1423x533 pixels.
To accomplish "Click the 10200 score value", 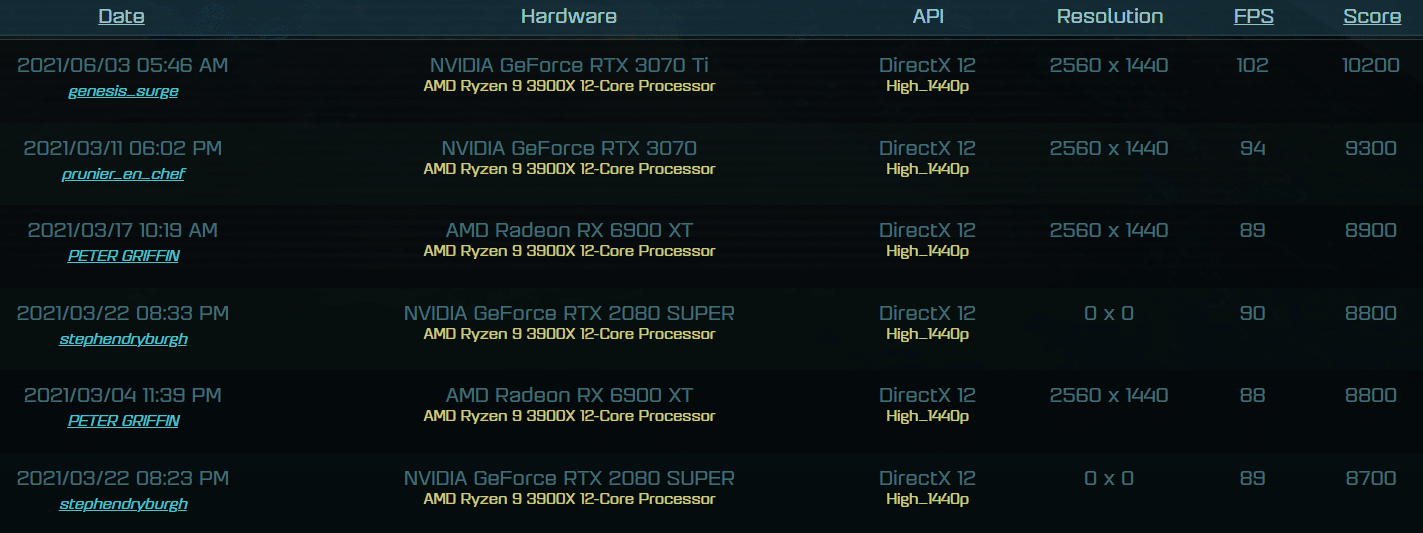I will click(x=1370, y=65).
